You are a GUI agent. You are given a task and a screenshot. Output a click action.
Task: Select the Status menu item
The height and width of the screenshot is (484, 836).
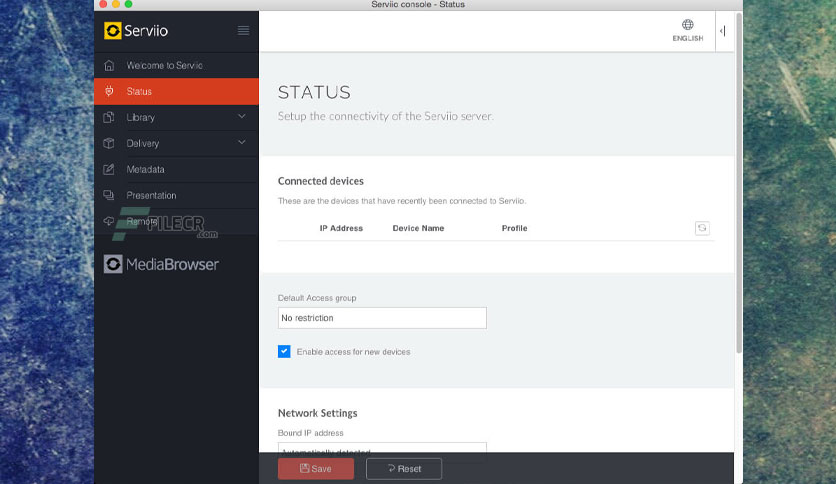pos(176,91)
